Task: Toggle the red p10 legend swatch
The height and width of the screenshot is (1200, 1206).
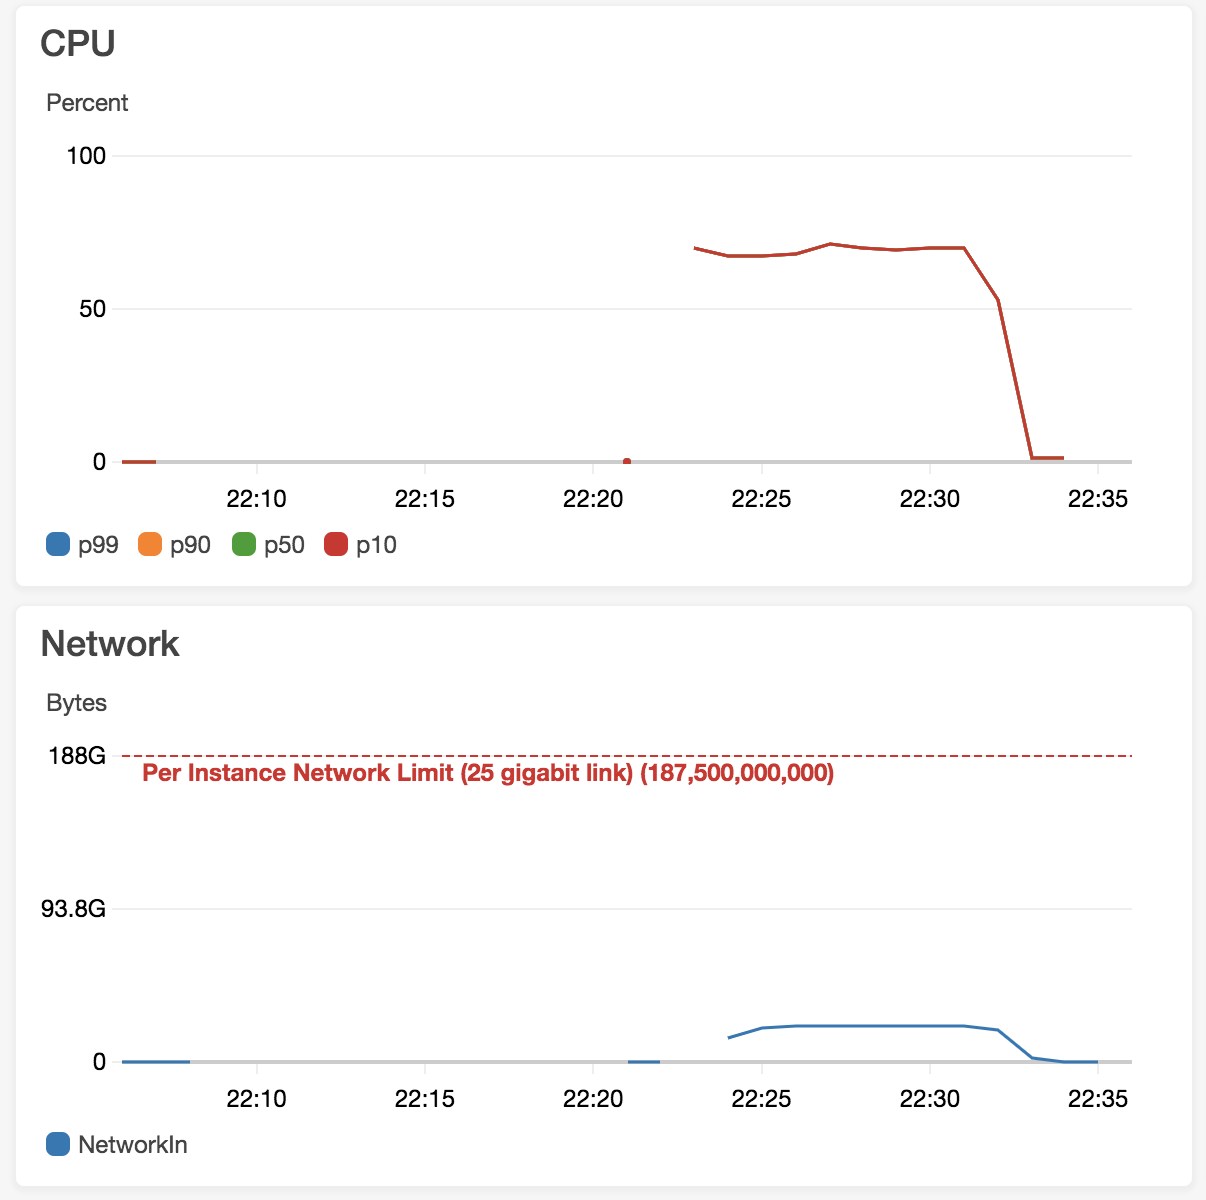Action: 336,545
